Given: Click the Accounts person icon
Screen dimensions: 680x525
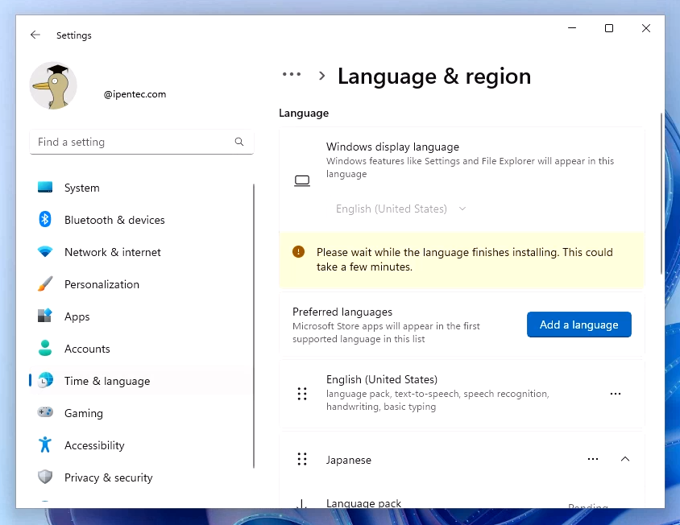Looking at the screenshot, I should (x=45, y=348).
